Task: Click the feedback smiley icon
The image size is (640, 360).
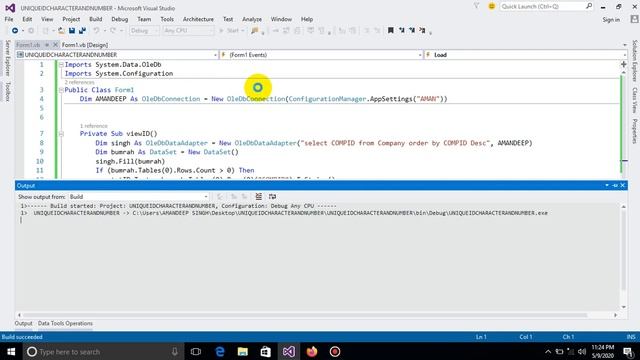Action: pos(491,7)
